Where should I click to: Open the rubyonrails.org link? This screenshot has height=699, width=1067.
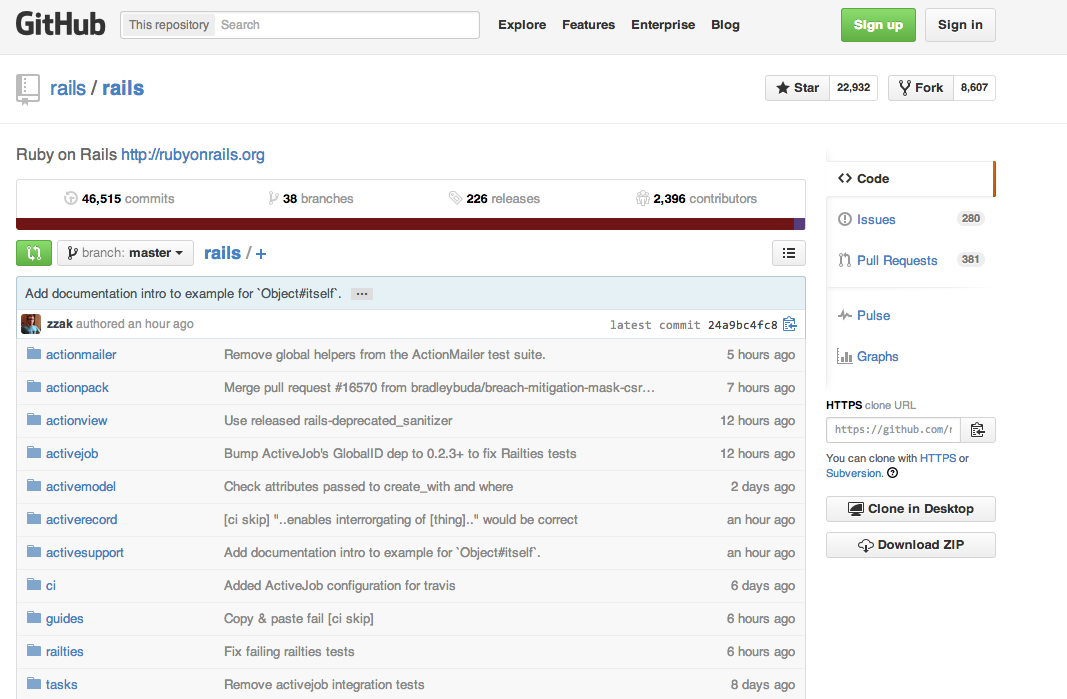tap(192, 155)
